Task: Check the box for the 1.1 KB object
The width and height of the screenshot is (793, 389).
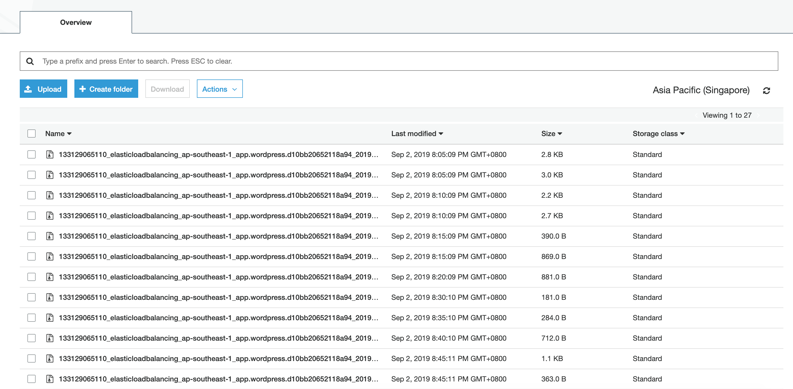Action: pos(31,359)
